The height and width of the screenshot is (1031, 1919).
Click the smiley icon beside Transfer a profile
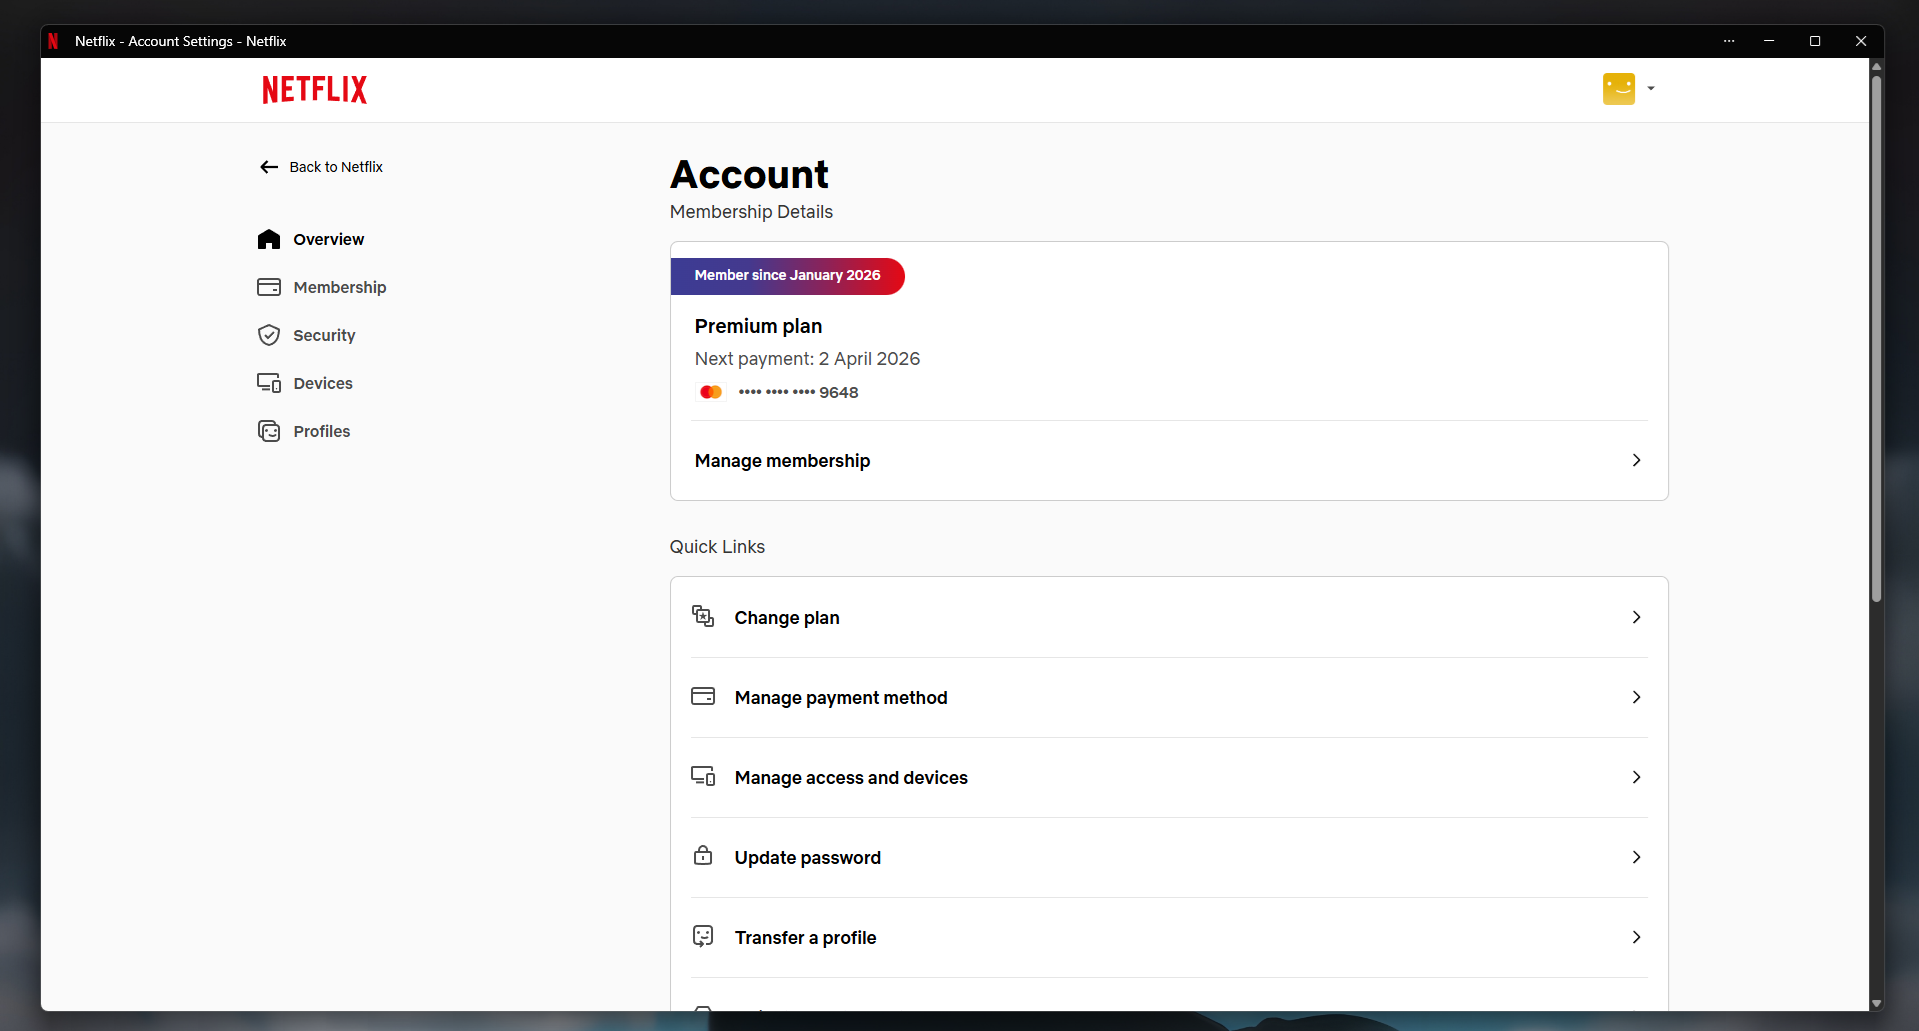pyautogui.click(x=703, y=937)
